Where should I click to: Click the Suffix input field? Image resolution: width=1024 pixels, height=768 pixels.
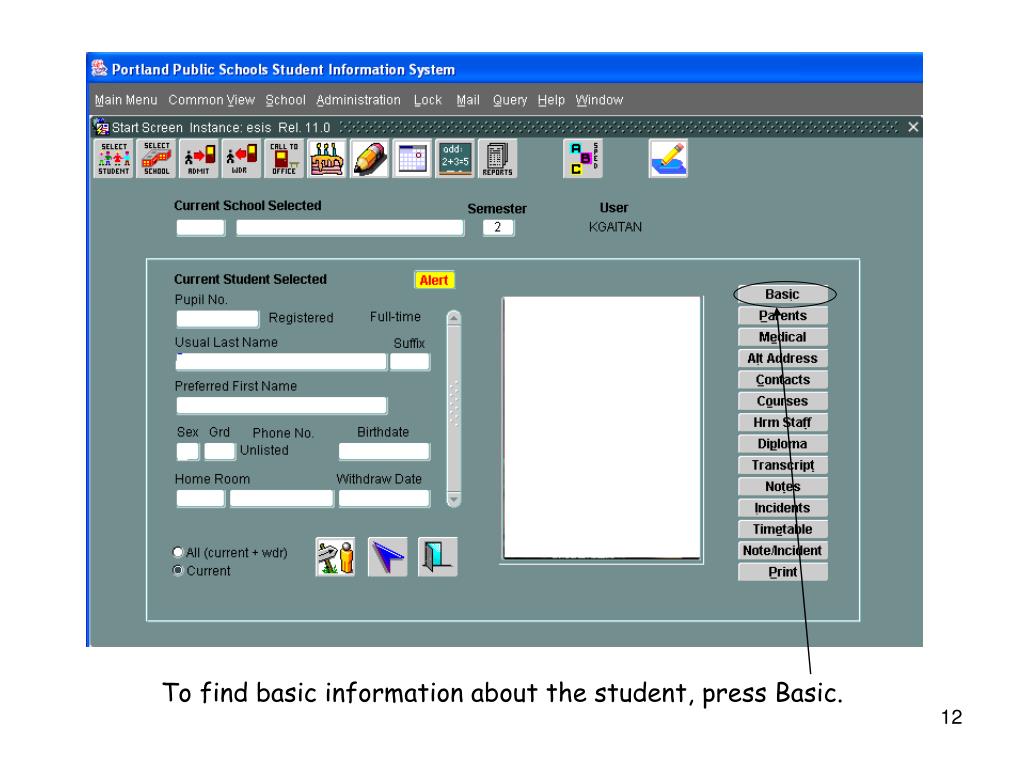point(409,362)
